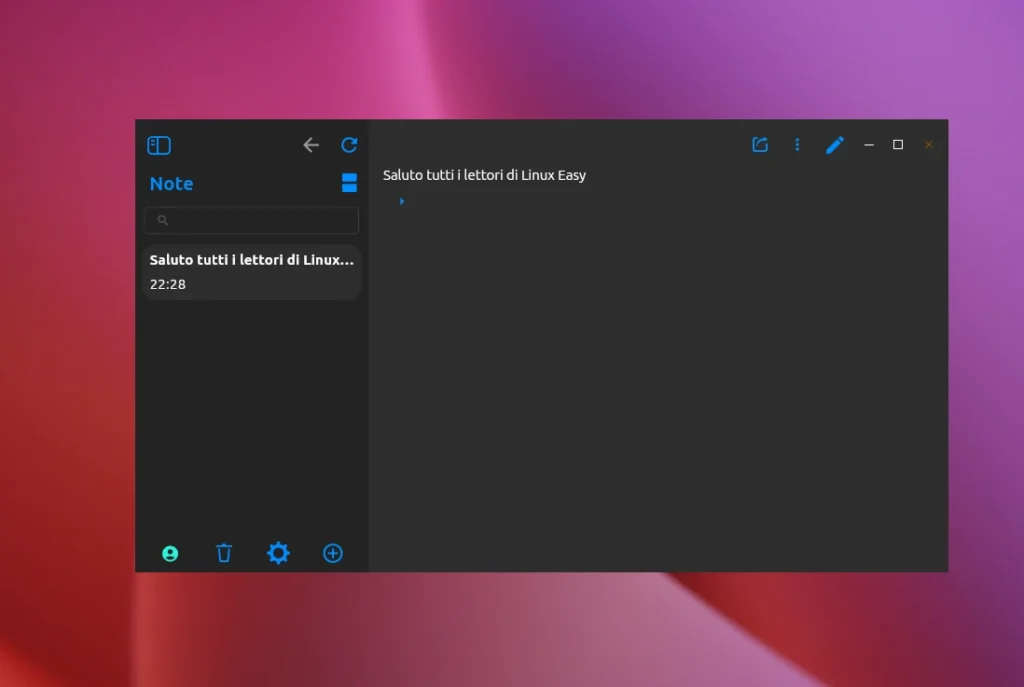
Task: Refresh the notes list
Action: coord(349,145)
